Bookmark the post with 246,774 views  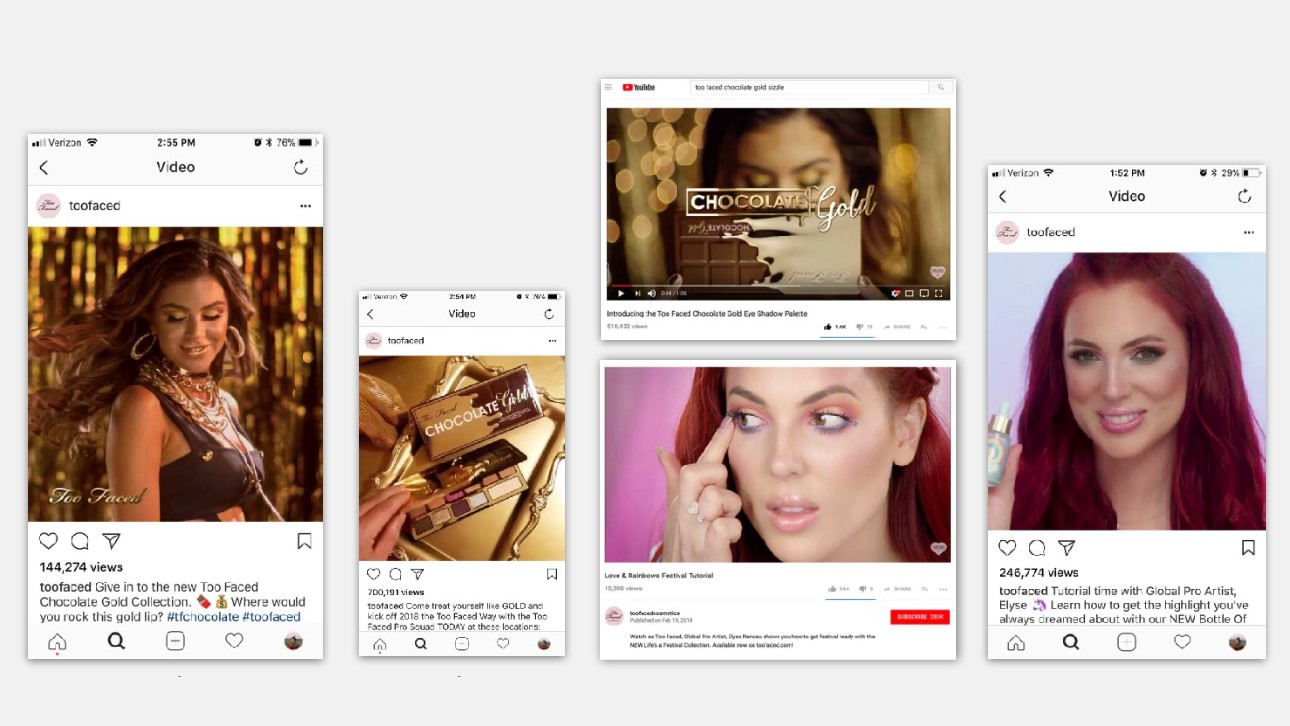[x=1248, y=548]
